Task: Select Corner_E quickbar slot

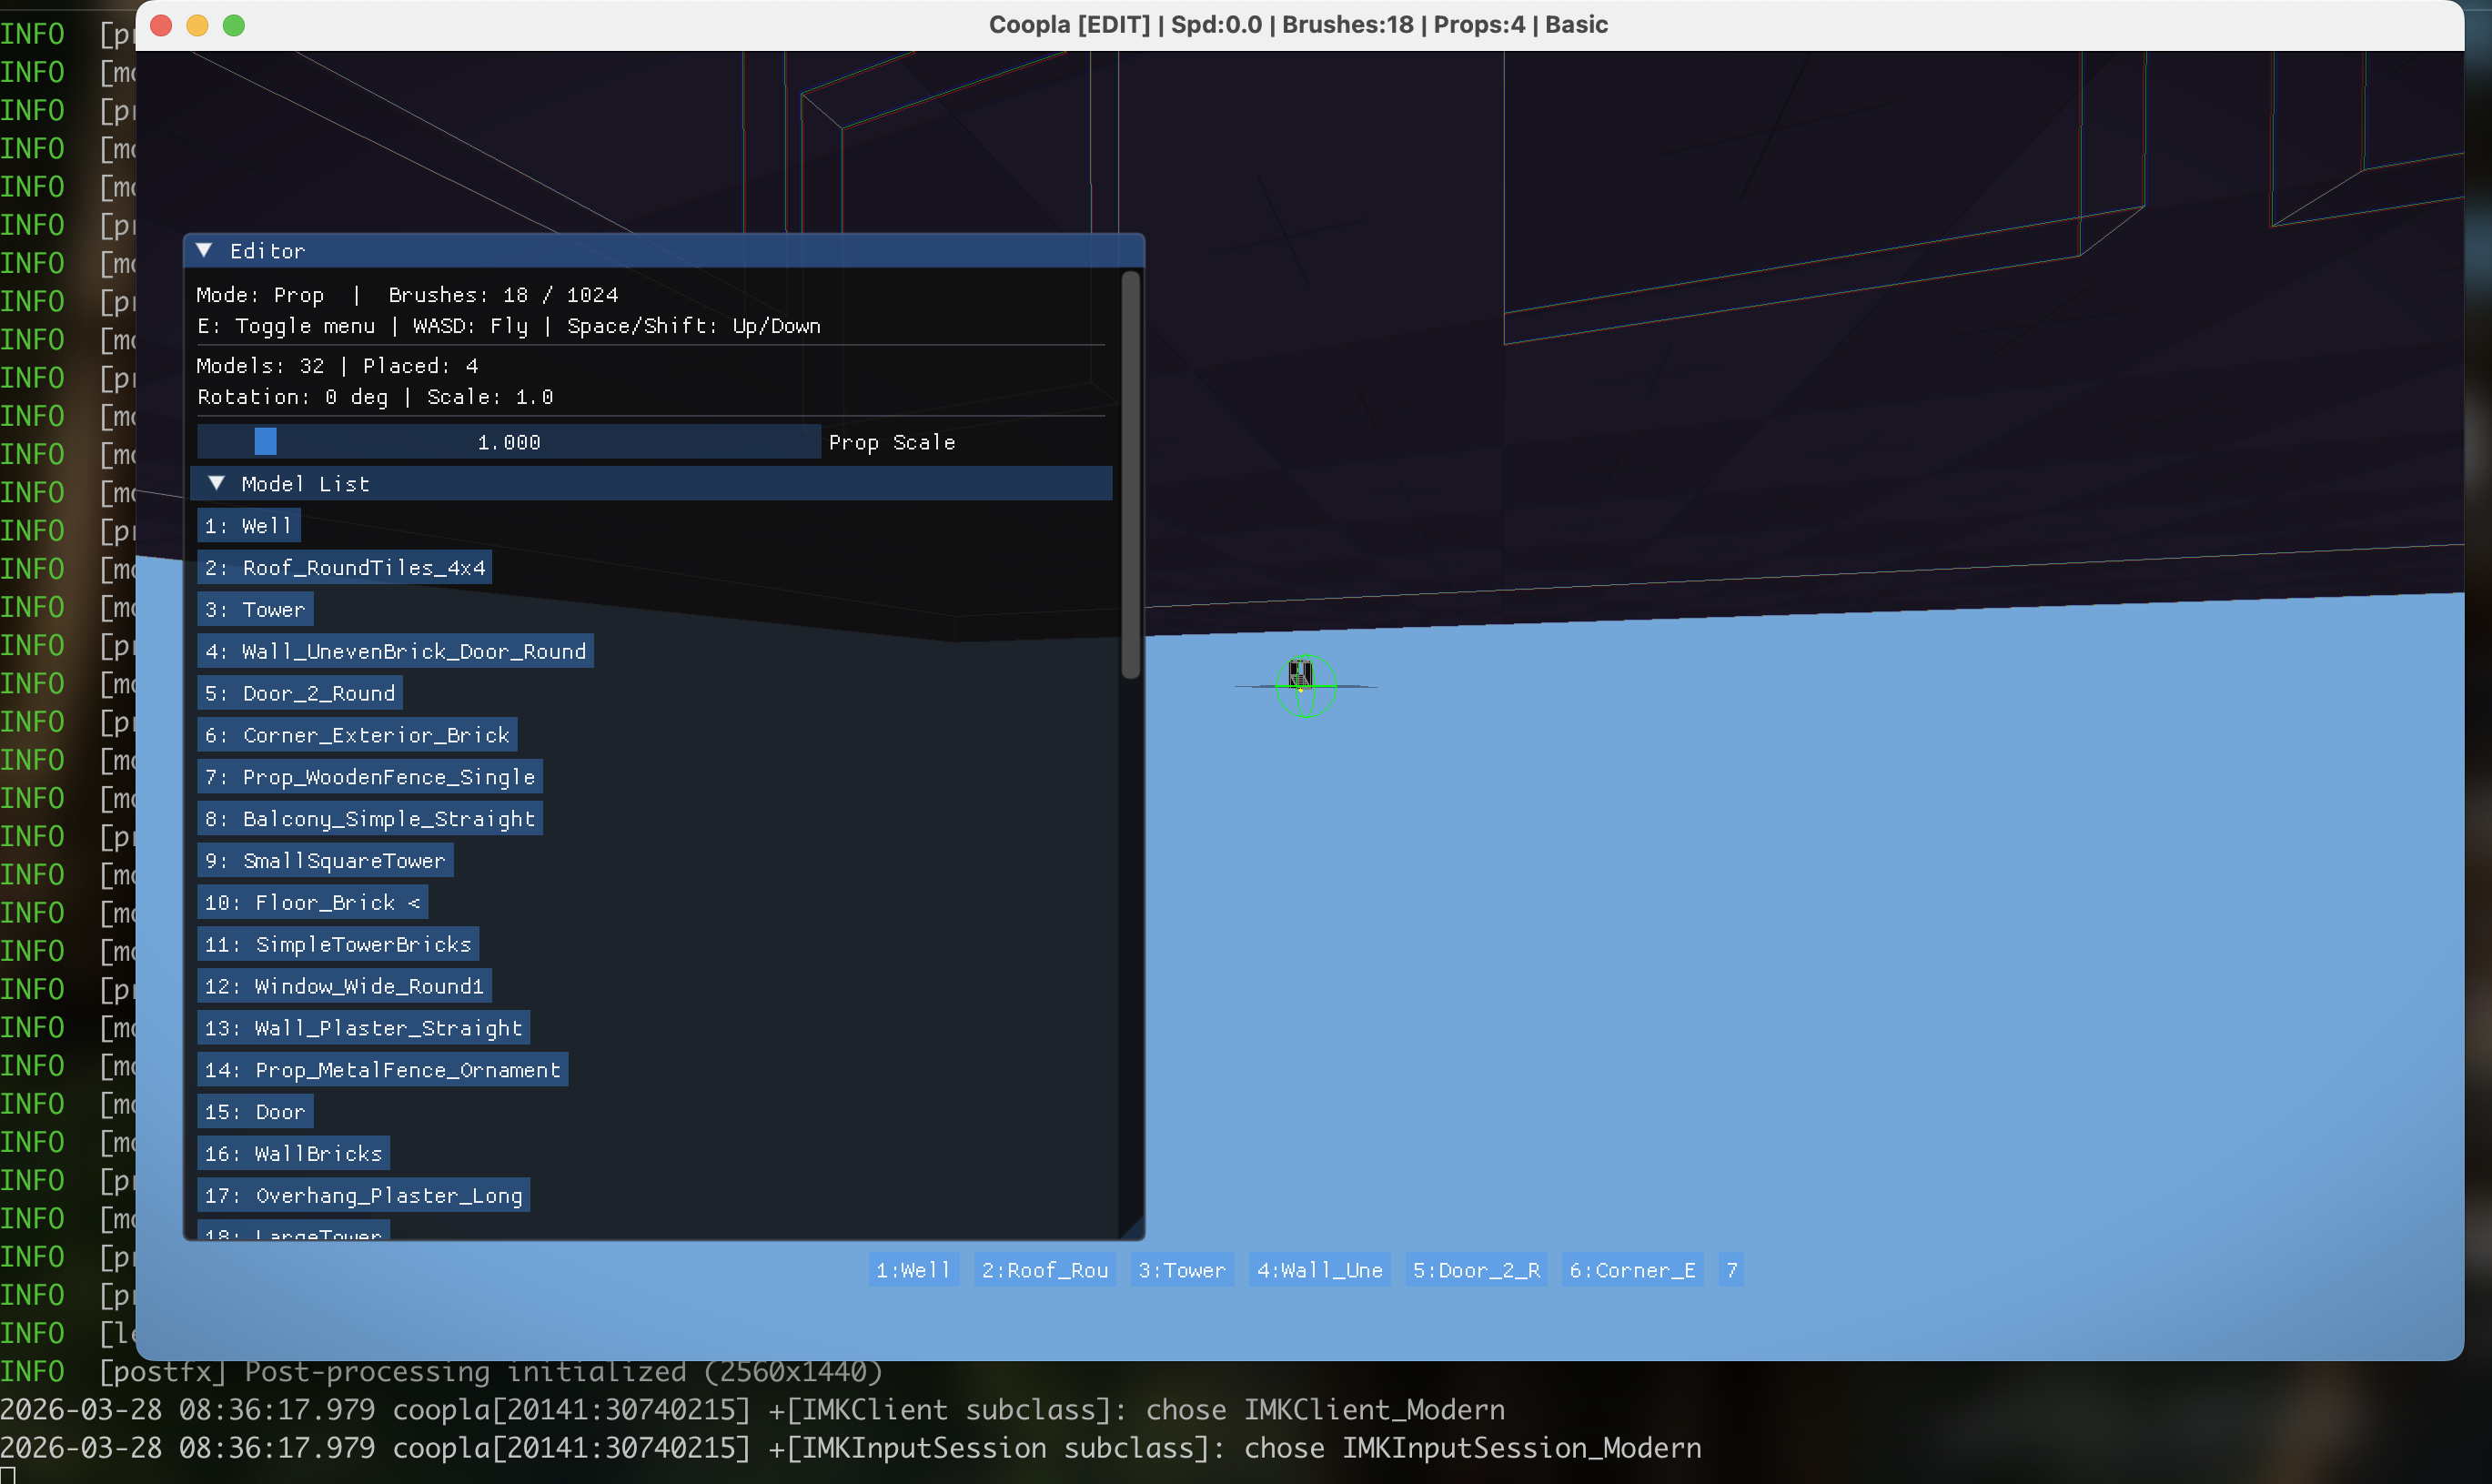Action: click(x=1631, y=1269)
